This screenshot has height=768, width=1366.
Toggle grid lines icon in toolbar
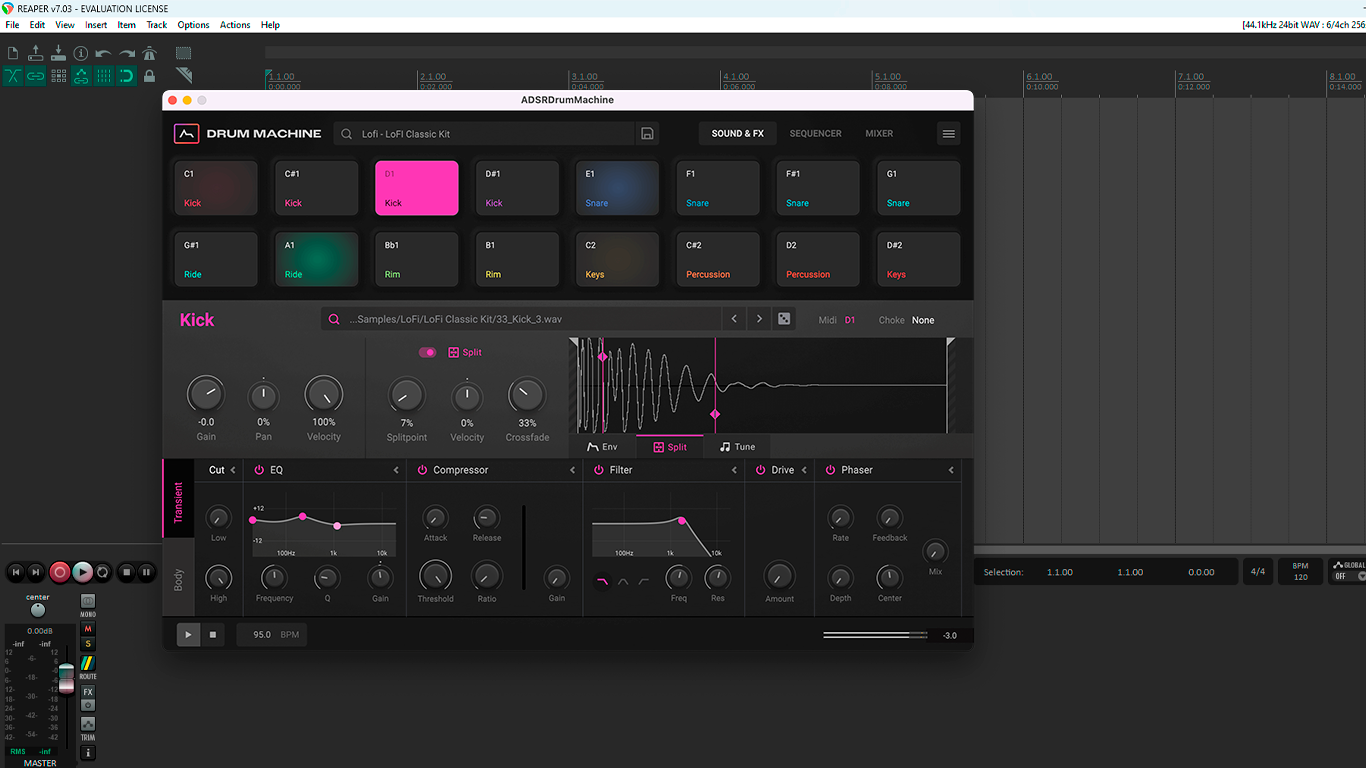tap(104, 76)
